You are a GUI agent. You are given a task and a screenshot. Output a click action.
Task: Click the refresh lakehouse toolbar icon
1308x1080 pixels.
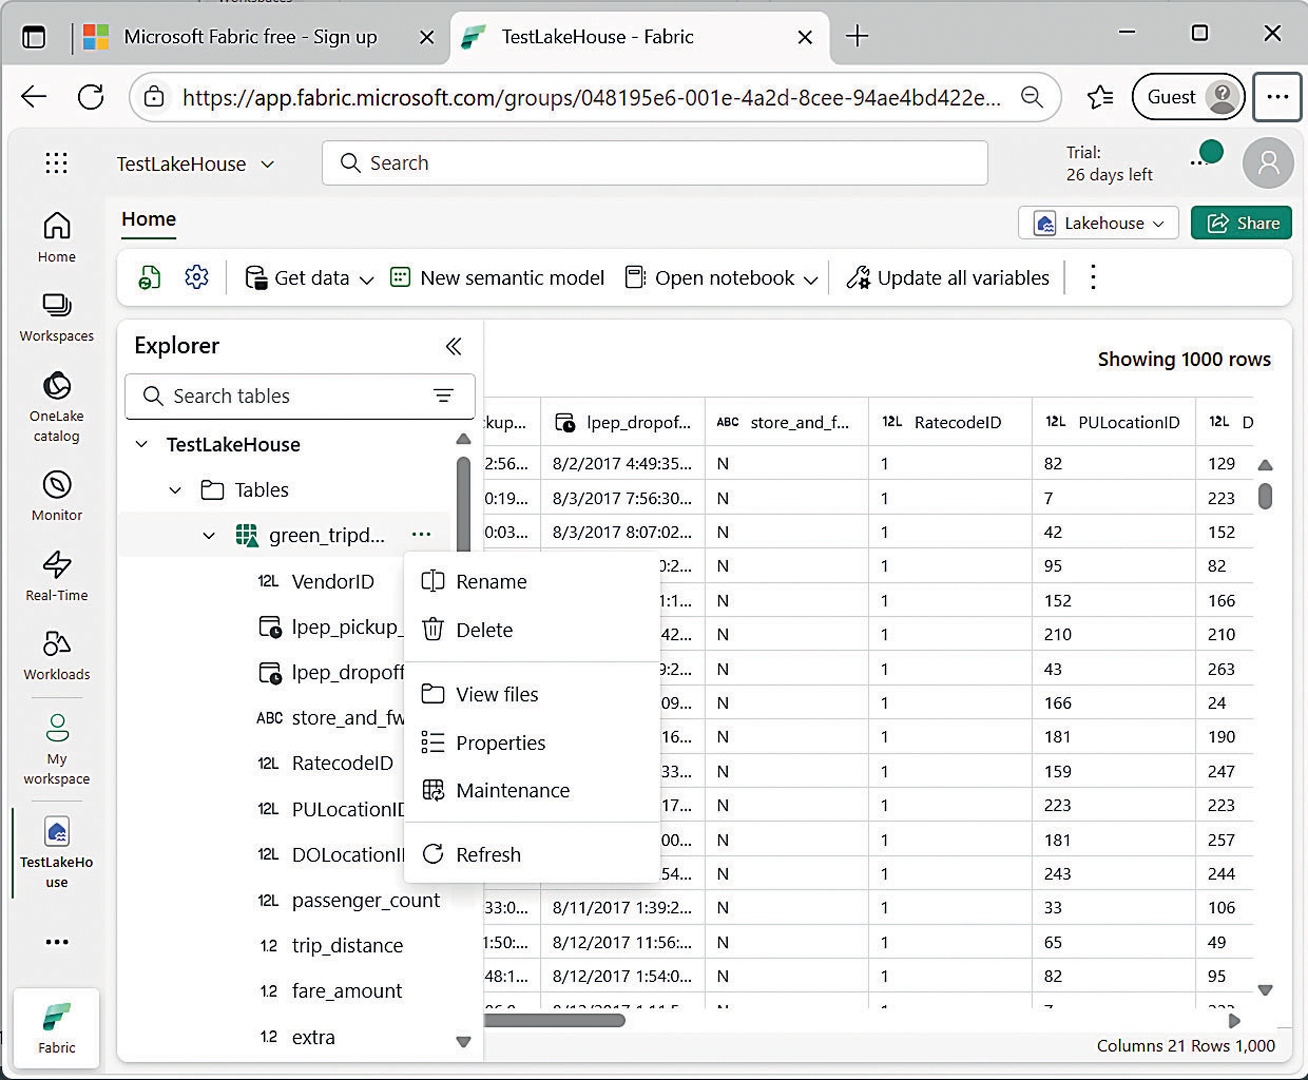click(149, 278)
